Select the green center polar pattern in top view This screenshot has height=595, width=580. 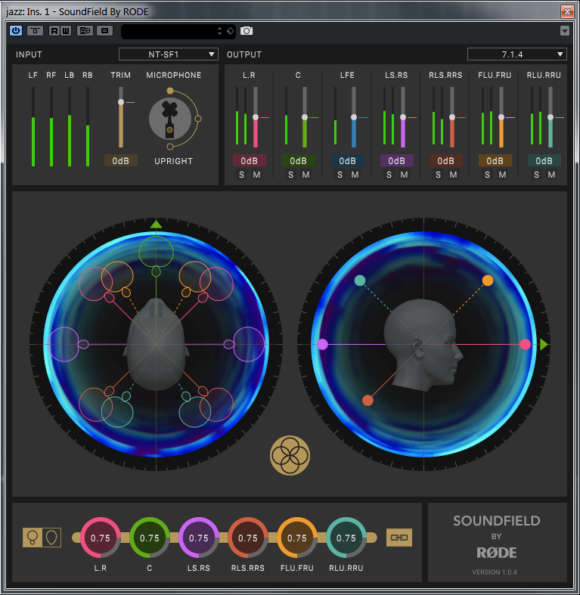tap(156, 252)
